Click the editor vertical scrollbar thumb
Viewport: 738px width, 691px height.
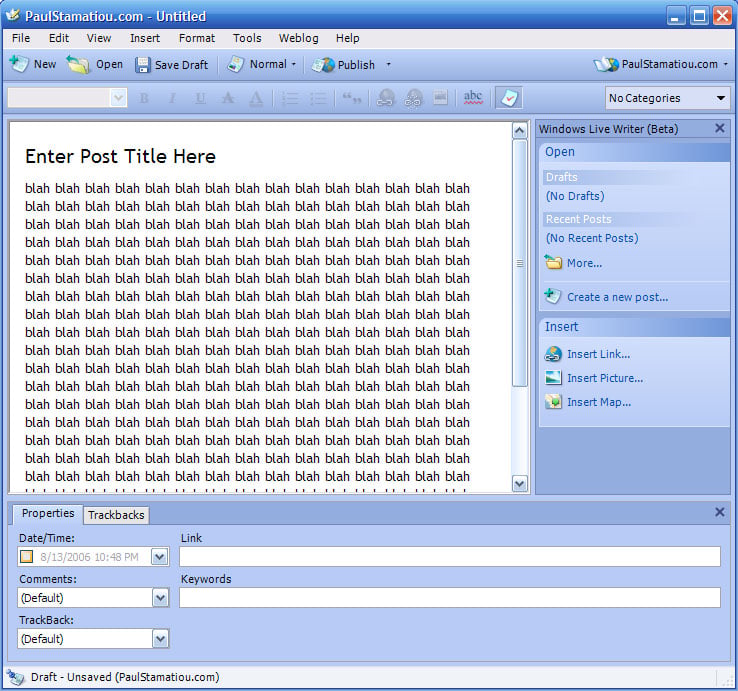pyautogui.click(x=520, y=263)
